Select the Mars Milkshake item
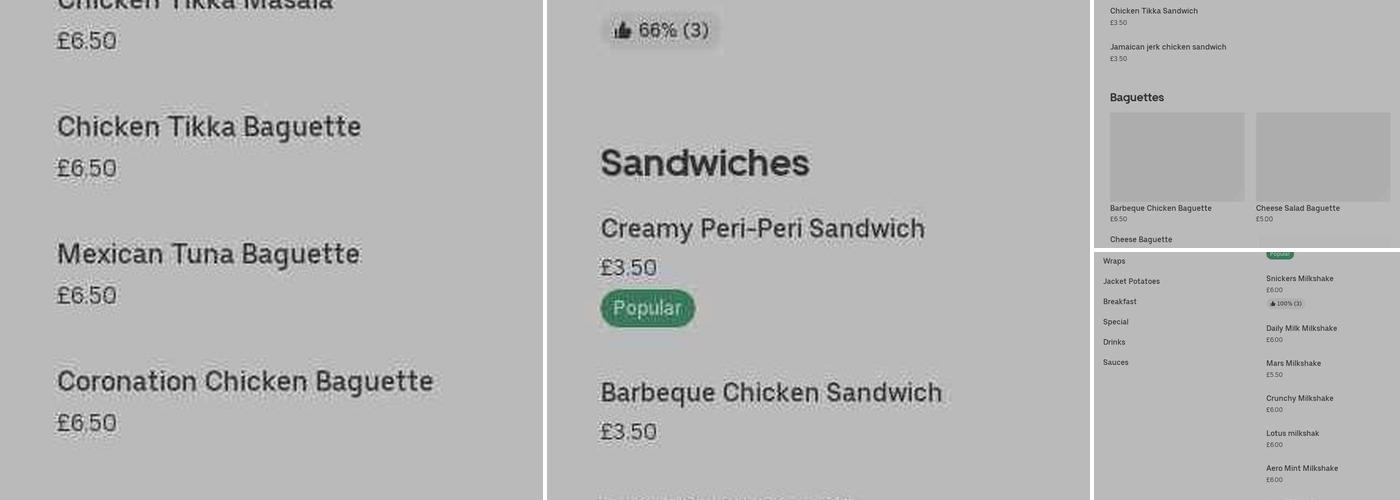The image size is (1400, 500). (x=1293, y=364)
